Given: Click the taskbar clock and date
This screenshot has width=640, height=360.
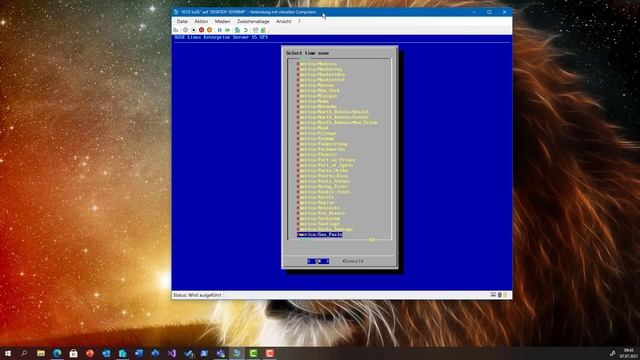Looking at the screenshot, I should point(629,353).
